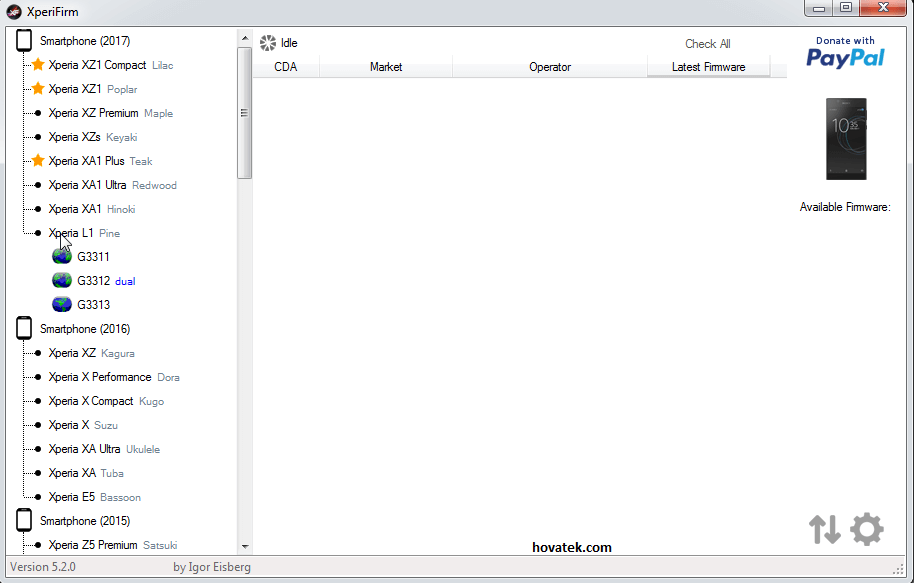This screenshot has height=583, width=914.
Task: Click the star icon for Xperia XA1 Plus
Action: click(38, 160)
